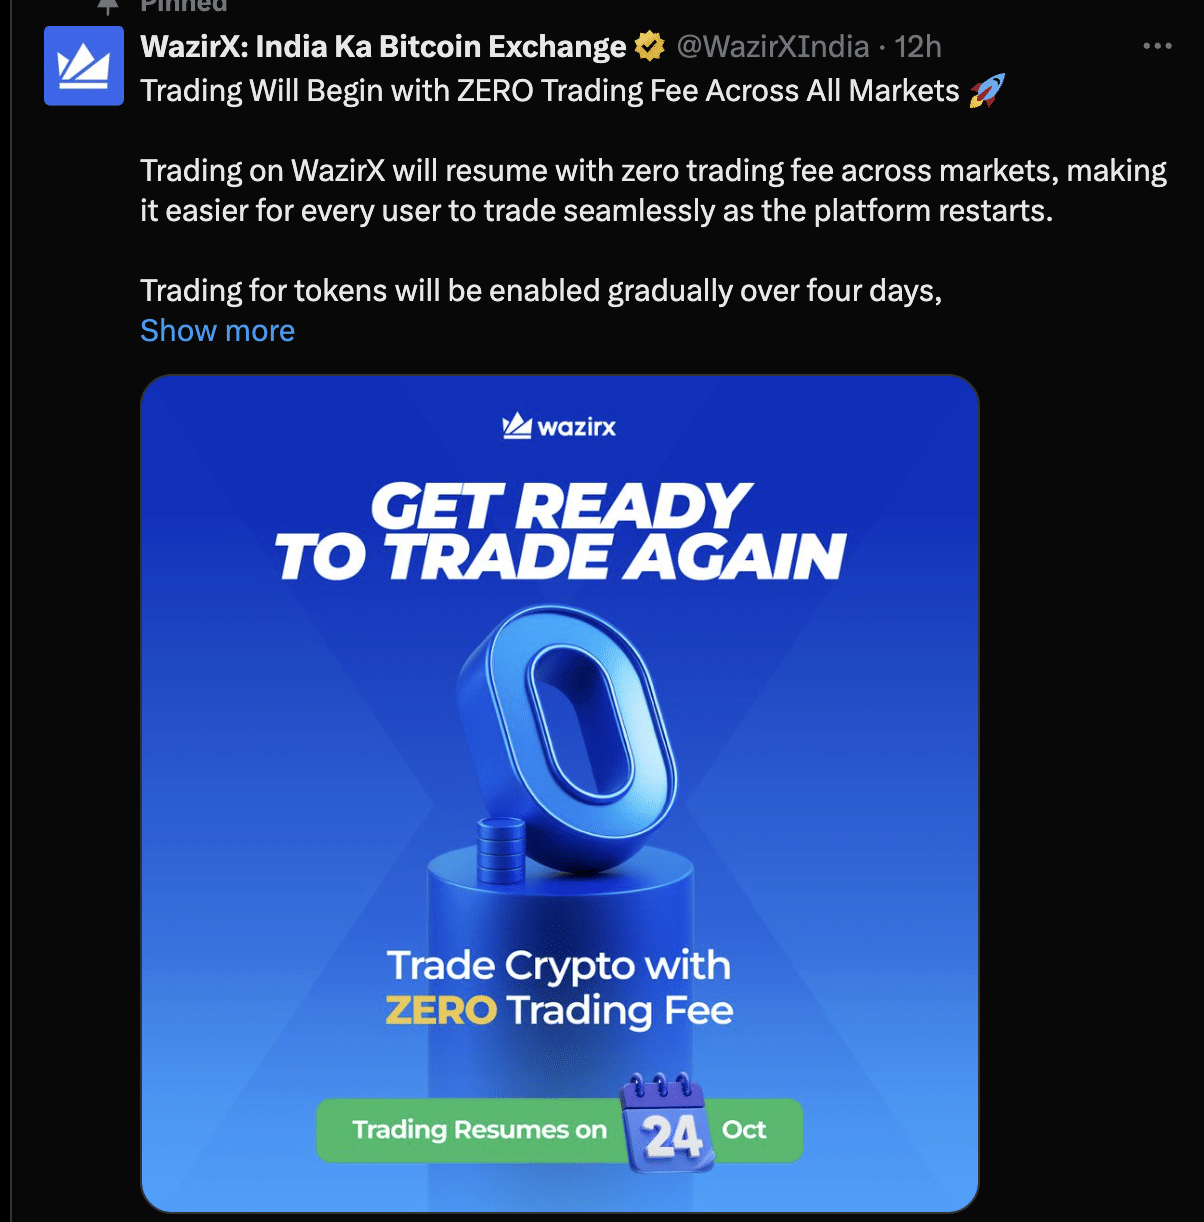Click the ZERO Trading Fee caption in the image

point(559,987)
